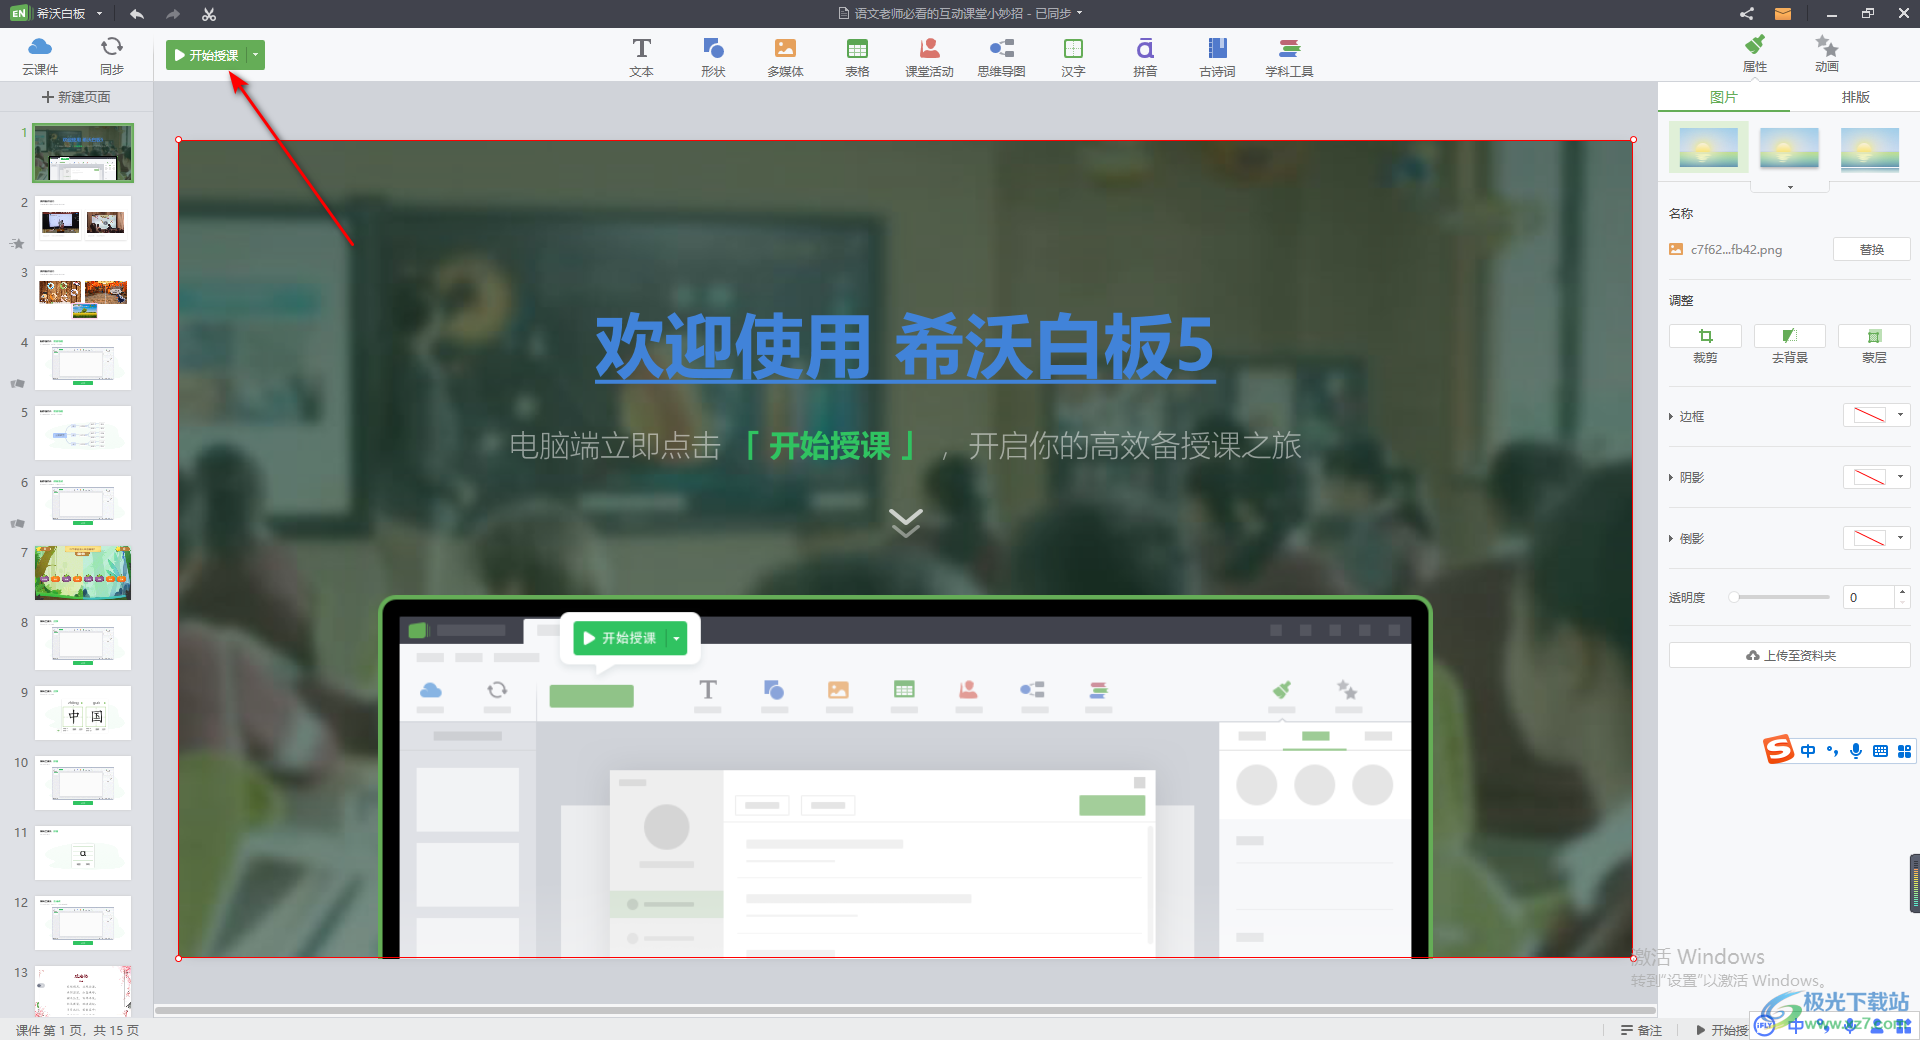Open the 古诗词 ancient poetry tool
1920x1040 pixels.
pos(1217,57)
